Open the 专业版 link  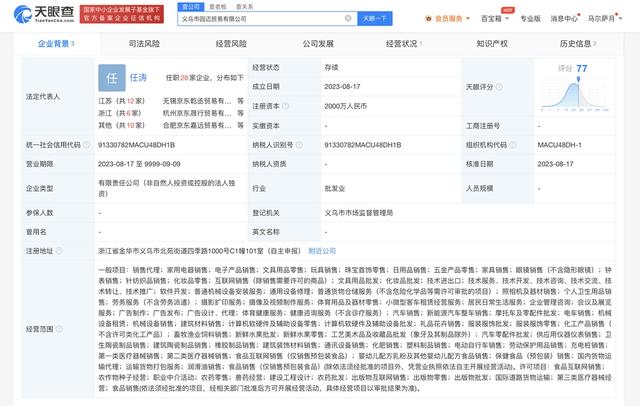tap(530, 18)
